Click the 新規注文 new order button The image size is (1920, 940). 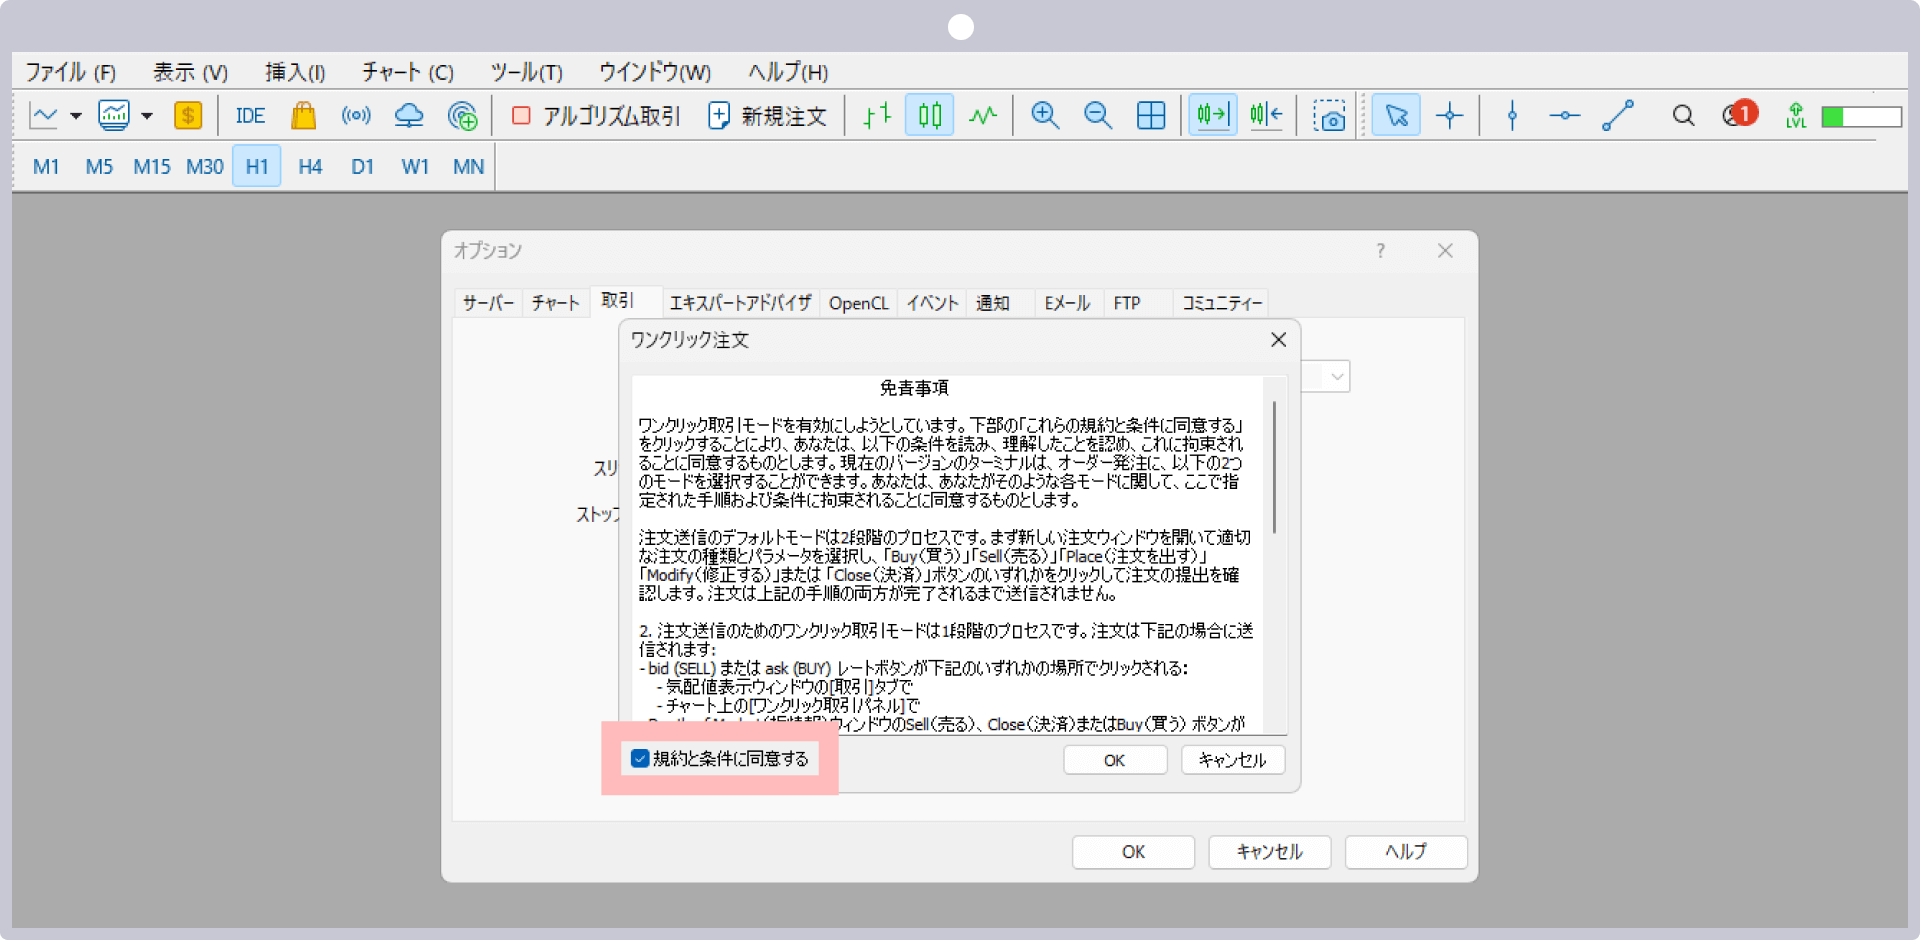pos(767,116)
